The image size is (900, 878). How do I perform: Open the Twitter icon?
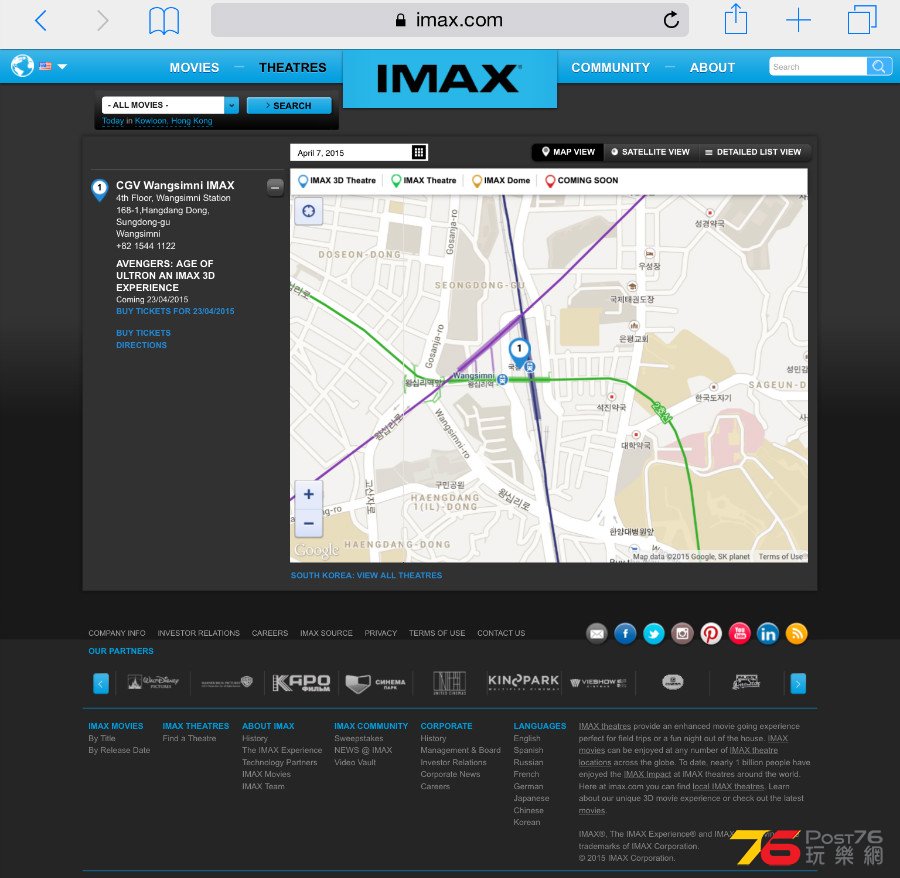pyautogui.click(x=654, y=634)
